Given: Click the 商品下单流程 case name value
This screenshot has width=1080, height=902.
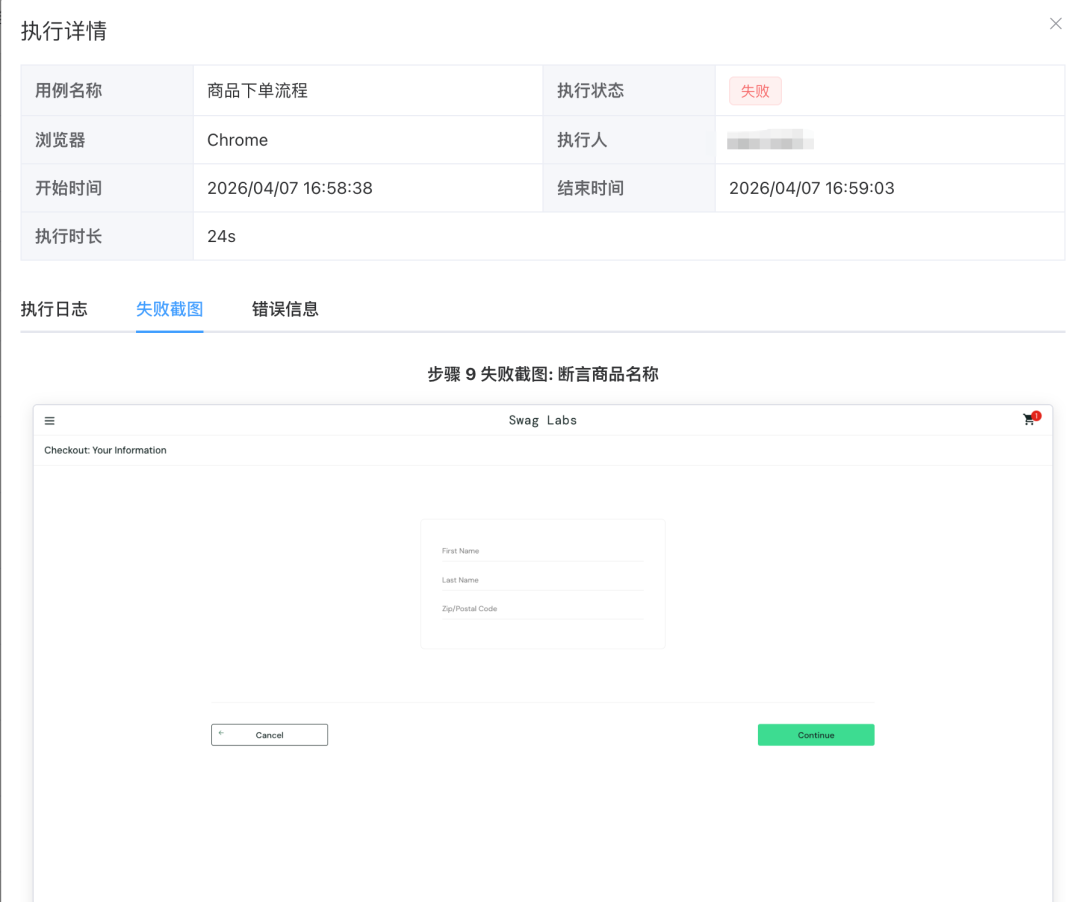Looking at the screenshot, I should click(x=258, y=91).
